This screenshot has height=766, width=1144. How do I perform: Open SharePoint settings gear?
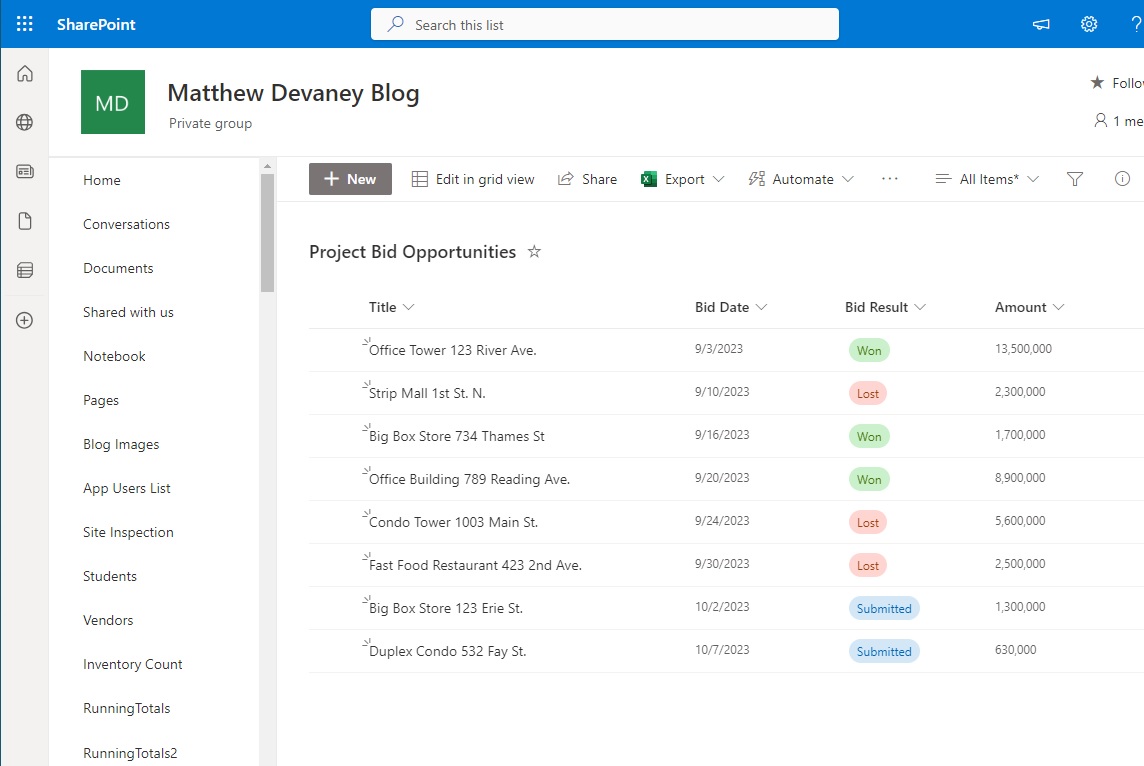click(1089, 24)
